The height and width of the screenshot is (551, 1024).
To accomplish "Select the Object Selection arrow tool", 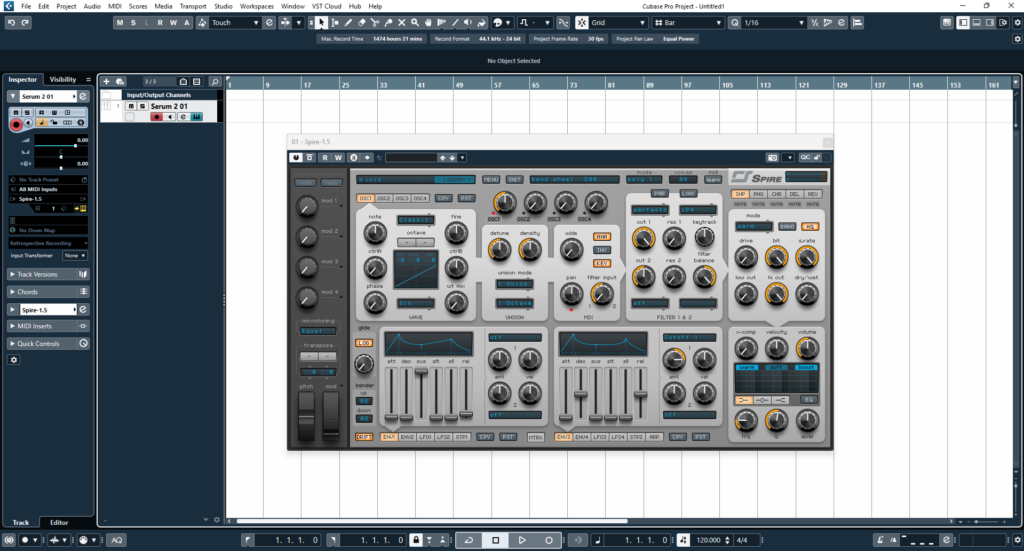I will tap(321, 22).
